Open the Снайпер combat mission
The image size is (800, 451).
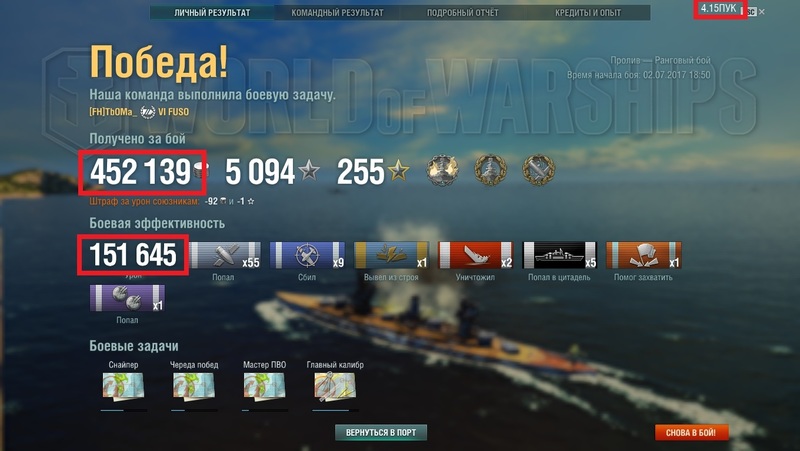click(x=123, y=386)
